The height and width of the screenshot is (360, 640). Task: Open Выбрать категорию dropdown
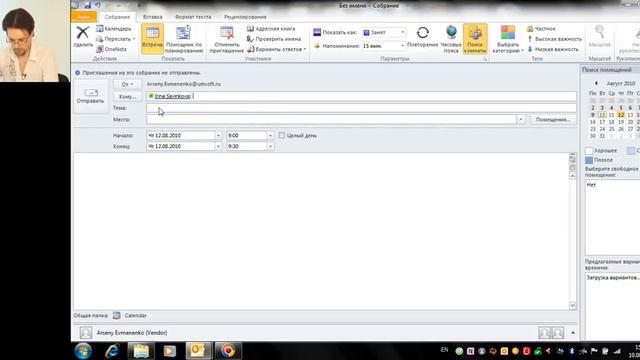[x=508, y=39]
